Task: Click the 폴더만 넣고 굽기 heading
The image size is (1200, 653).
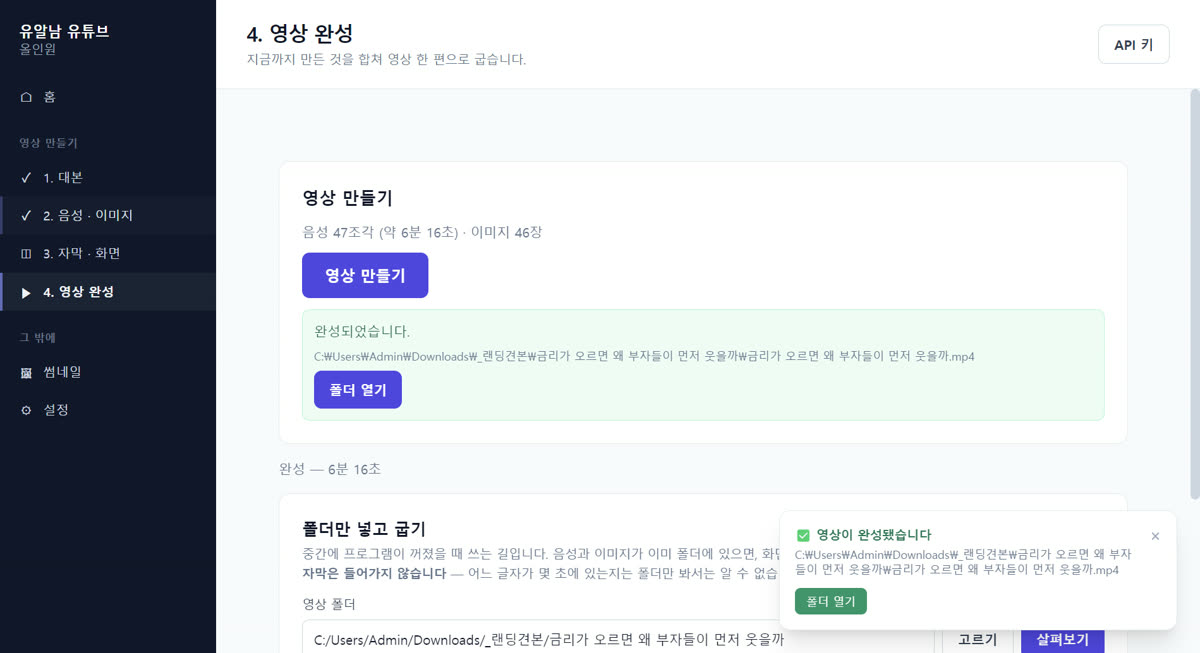Action: pyautogui.click(x=364, y=527)
